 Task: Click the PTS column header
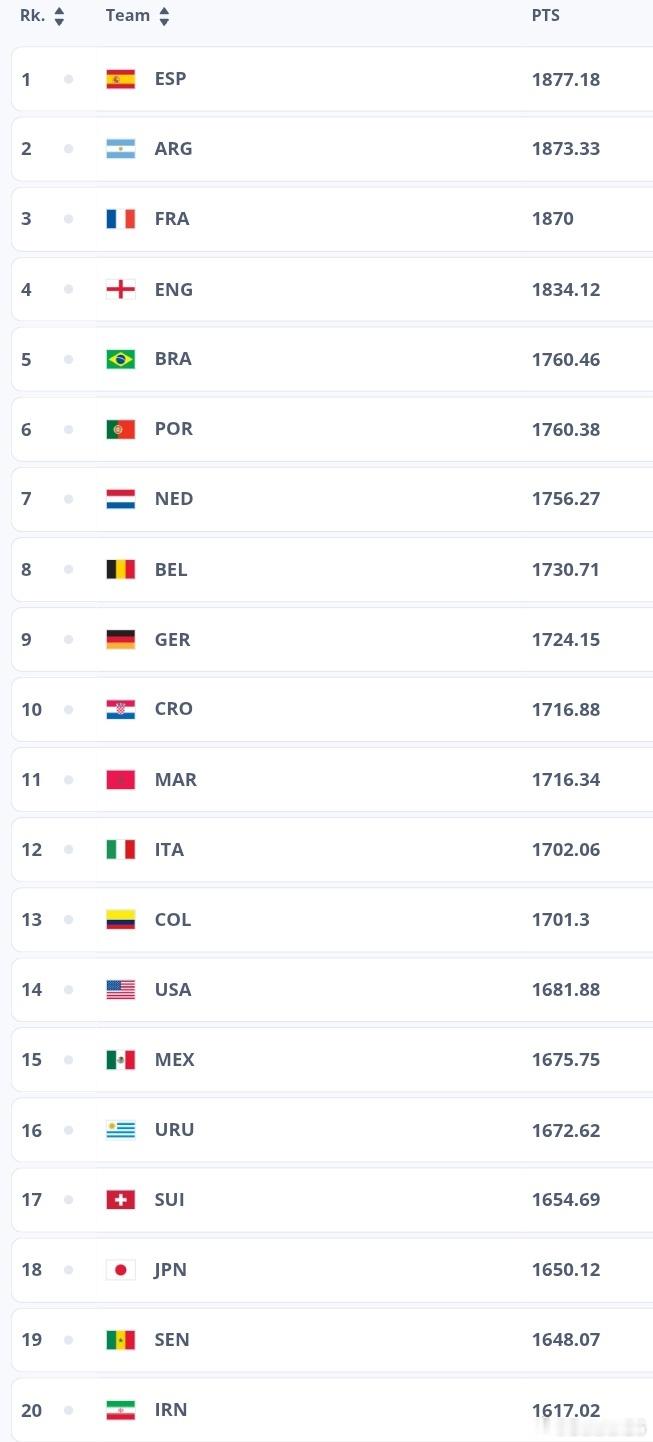click(546, 15)
